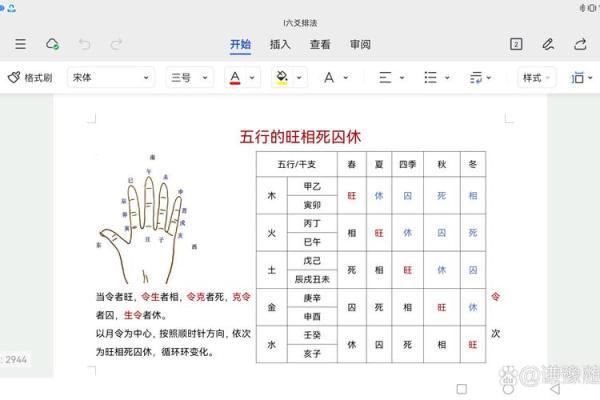Switch to the 开始 tab
Viewport: 600px width, 400px height.
(240, 44)
